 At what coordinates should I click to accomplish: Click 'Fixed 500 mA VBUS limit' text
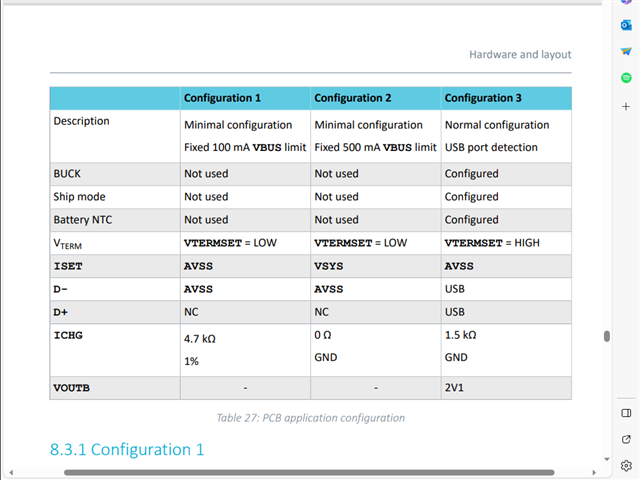pyautogui.click(x=376, y=147)
